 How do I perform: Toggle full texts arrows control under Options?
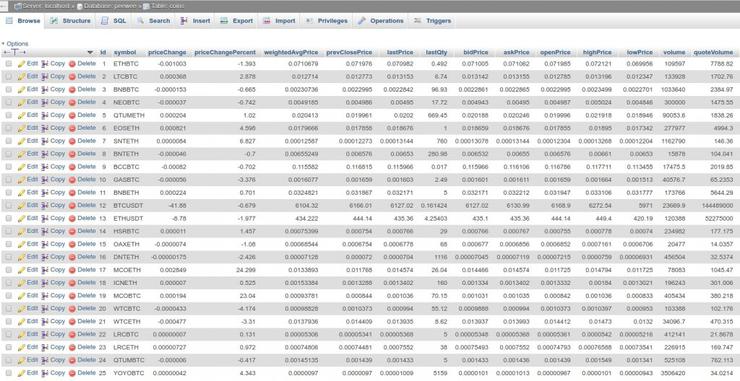(14, 52)
